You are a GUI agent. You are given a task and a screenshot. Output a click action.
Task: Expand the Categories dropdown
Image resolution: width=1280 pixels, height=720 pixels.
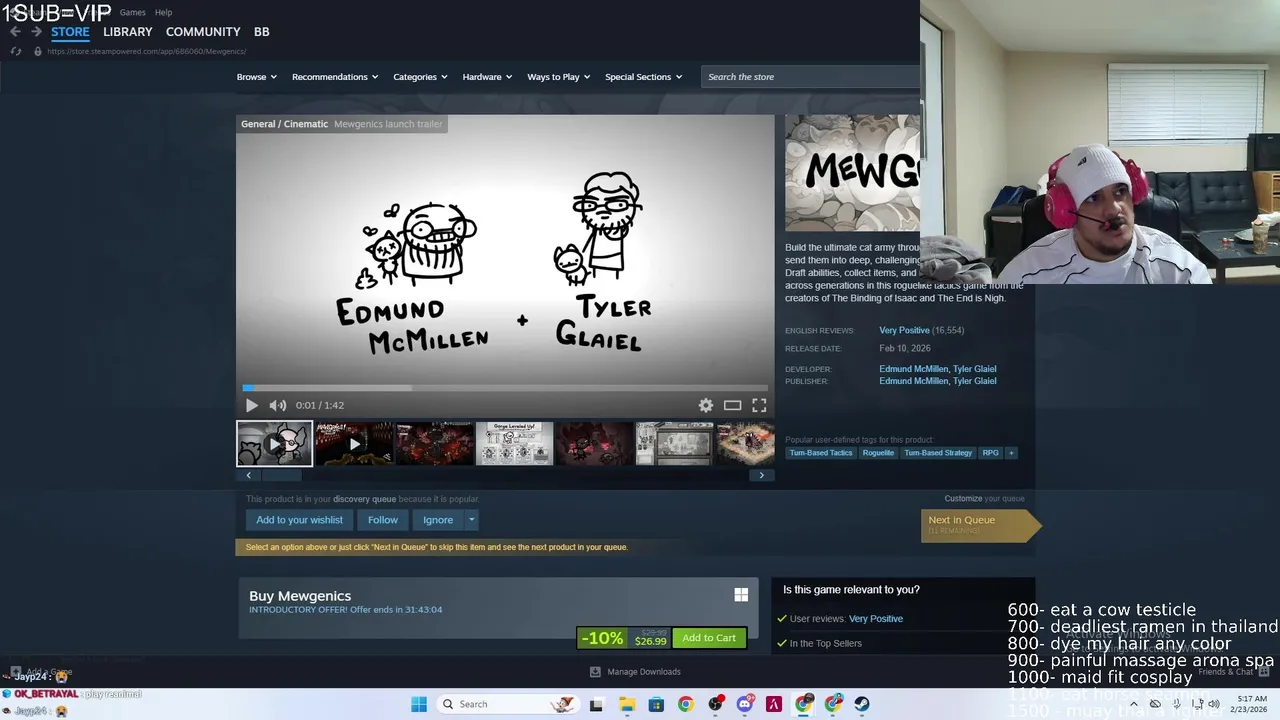pos(420,77)
